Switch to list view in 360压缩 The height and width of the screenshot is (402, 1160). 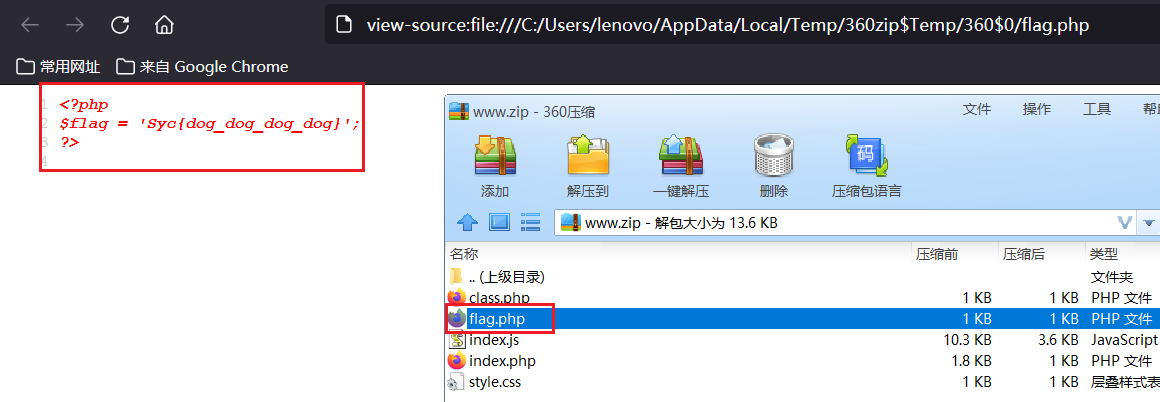coord(530,221)
